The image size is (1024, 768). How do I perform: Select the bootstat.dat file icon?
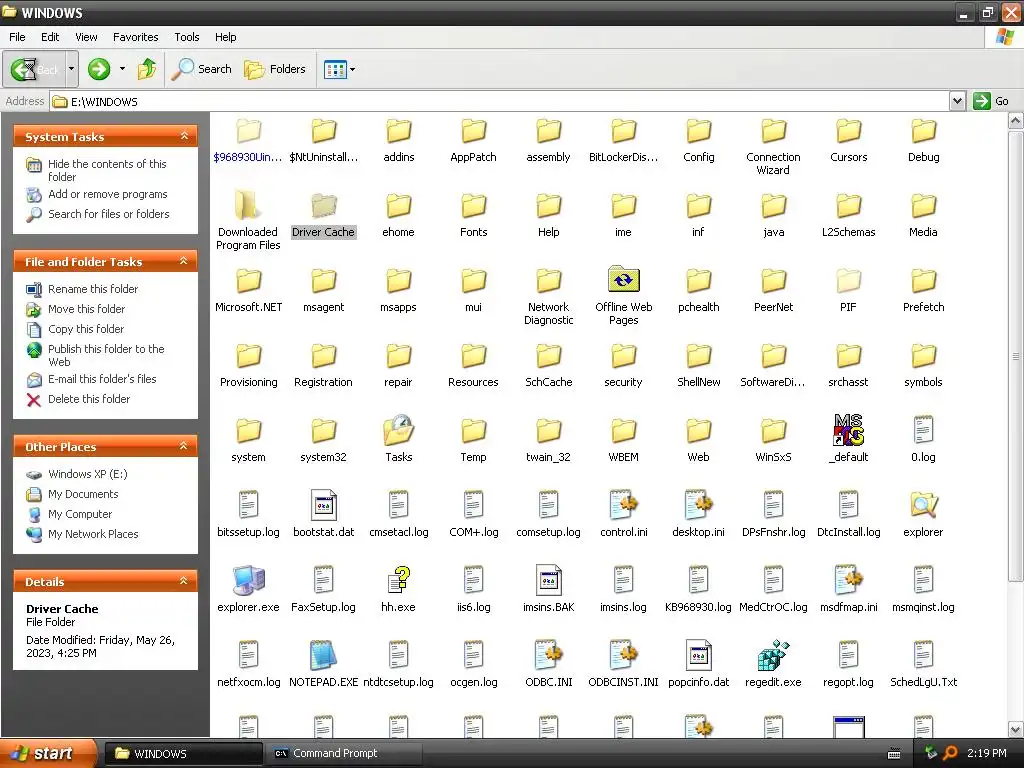(323, 505)
